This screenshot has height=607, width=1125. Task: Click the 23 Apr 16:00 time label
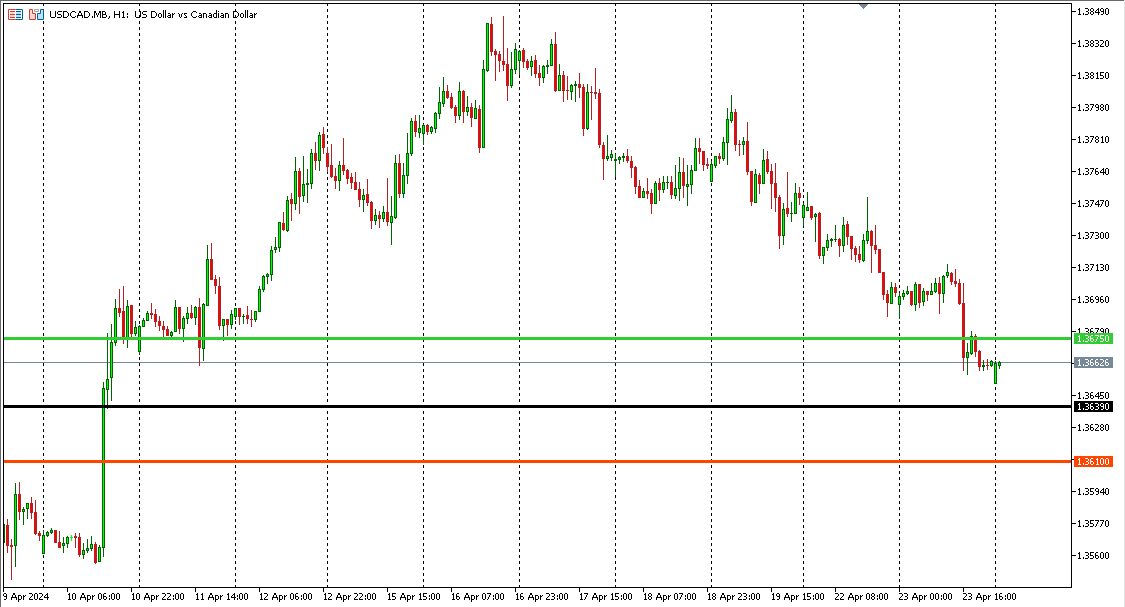989,596
